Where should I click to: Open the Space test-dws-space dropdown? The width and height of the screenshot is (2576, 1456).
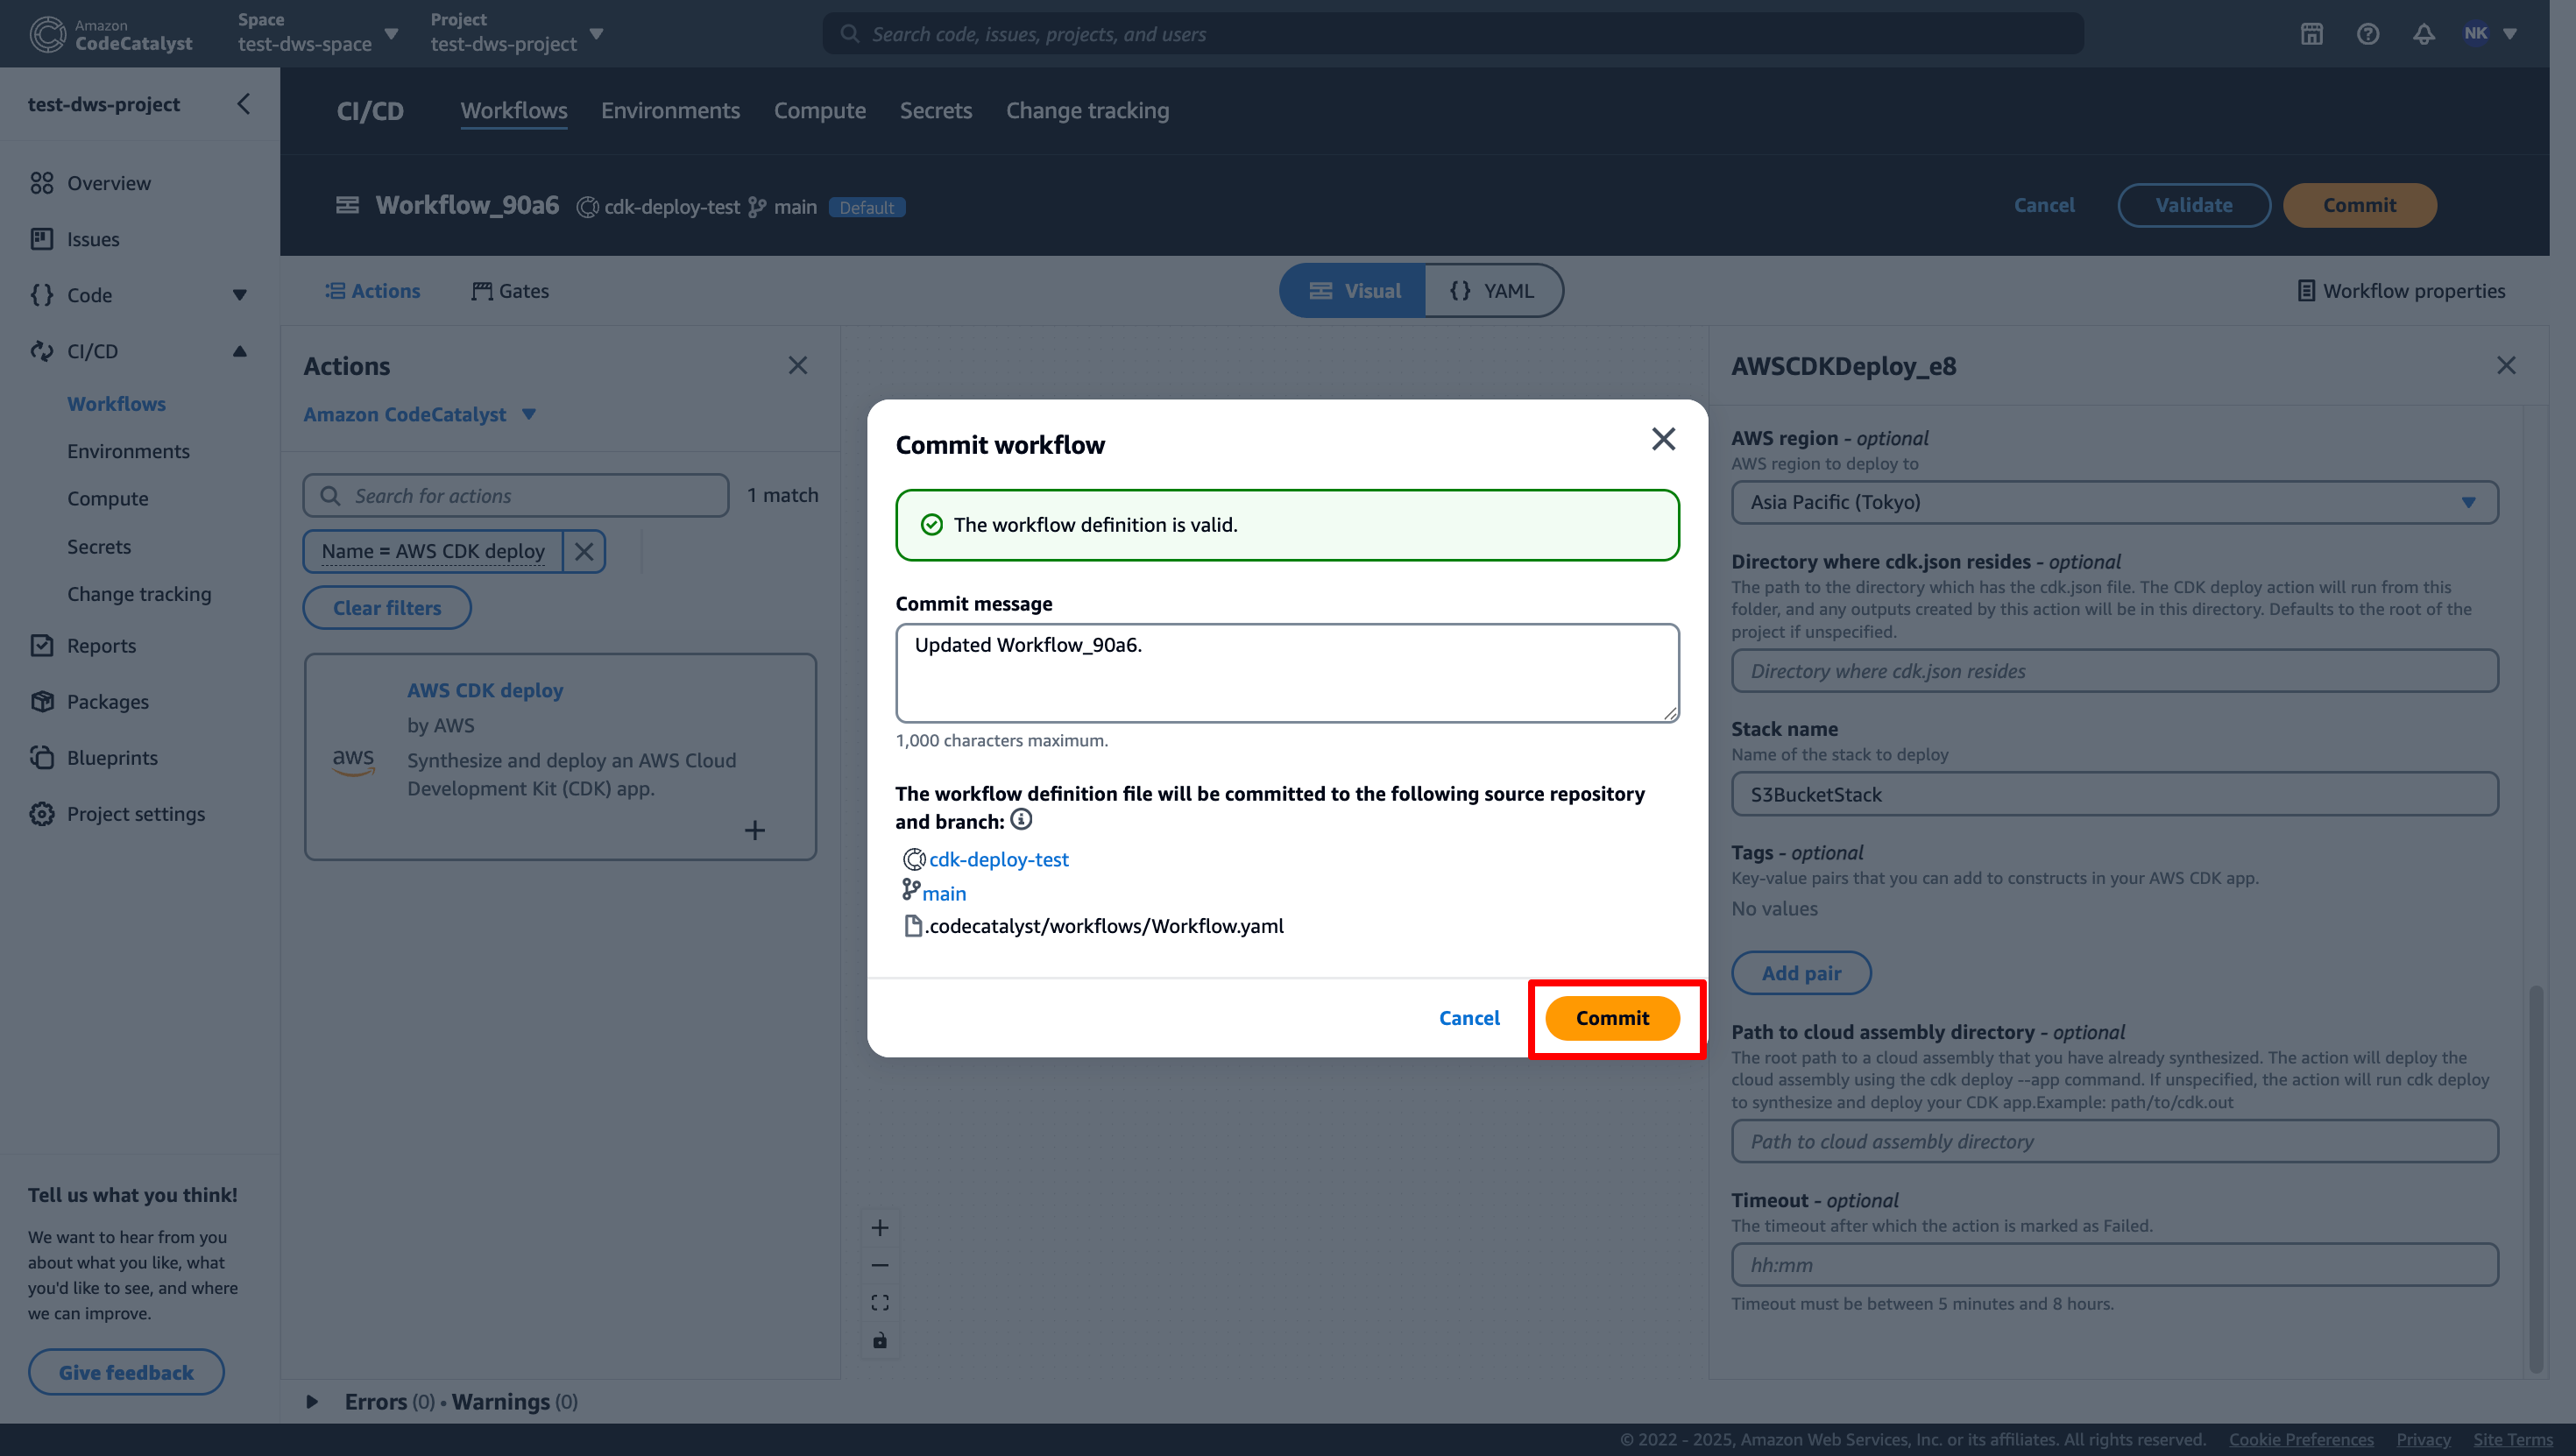318,34
